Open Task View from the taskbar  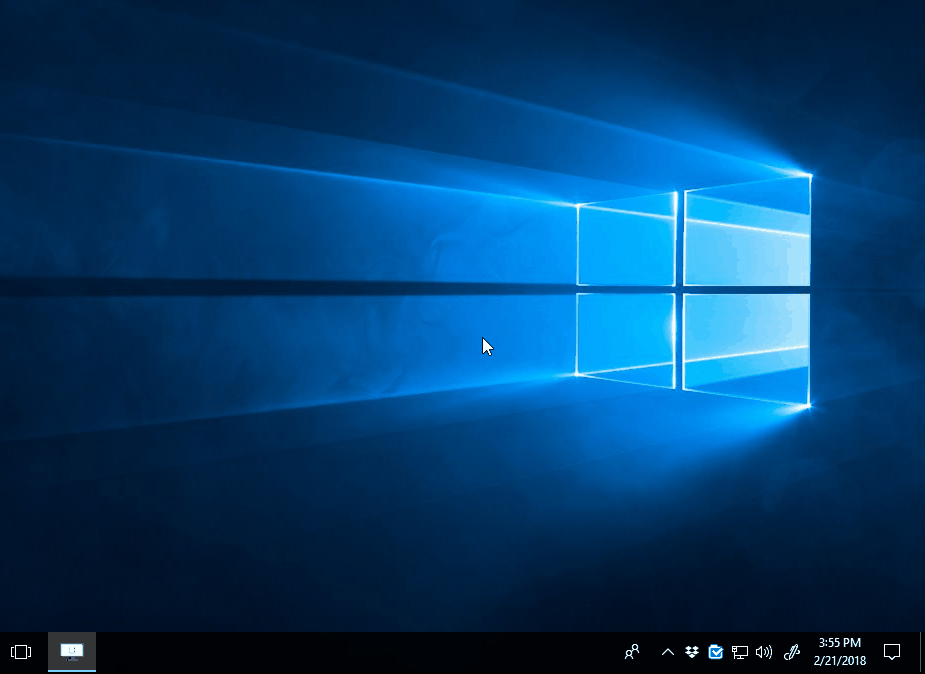(21, 652)
